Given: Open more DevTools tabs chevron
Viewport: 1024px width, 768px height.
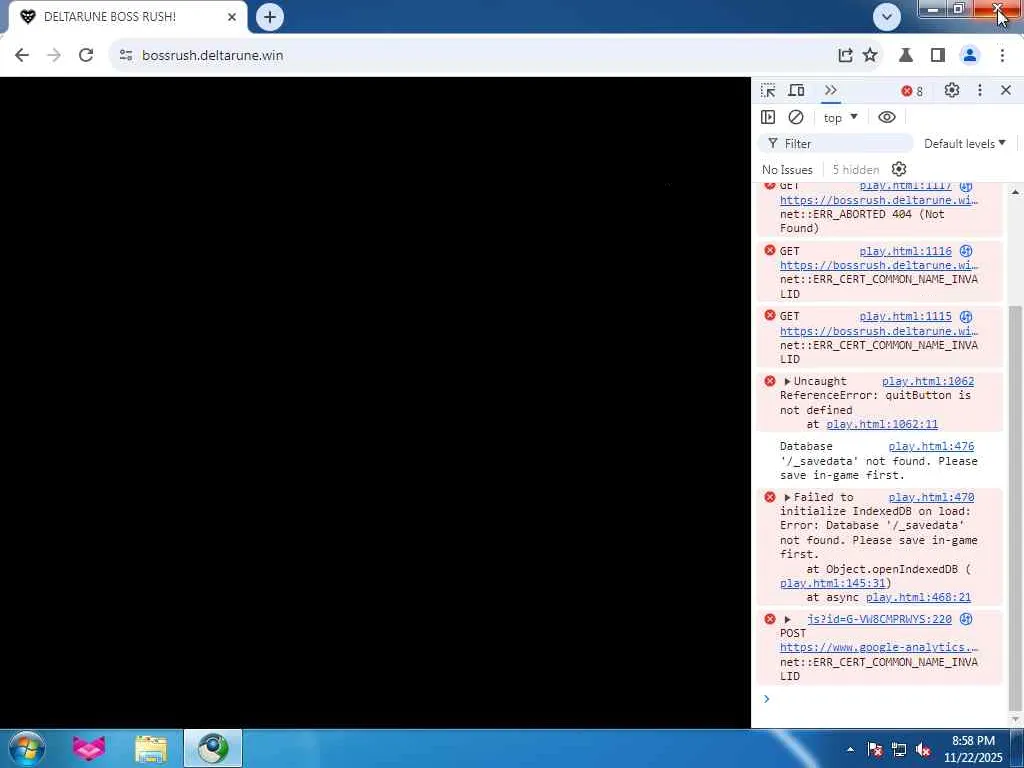Looking at the screenshot, I should click(x=830, y=90).
